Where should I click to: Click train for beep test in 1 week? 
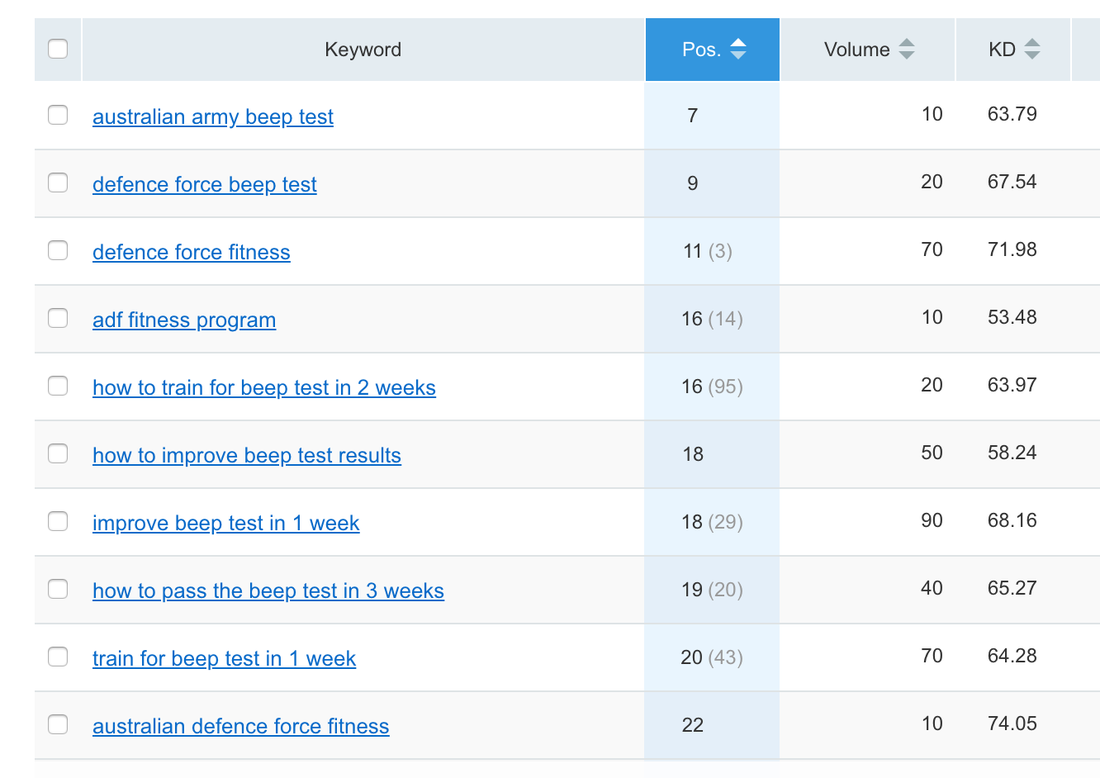224,659
